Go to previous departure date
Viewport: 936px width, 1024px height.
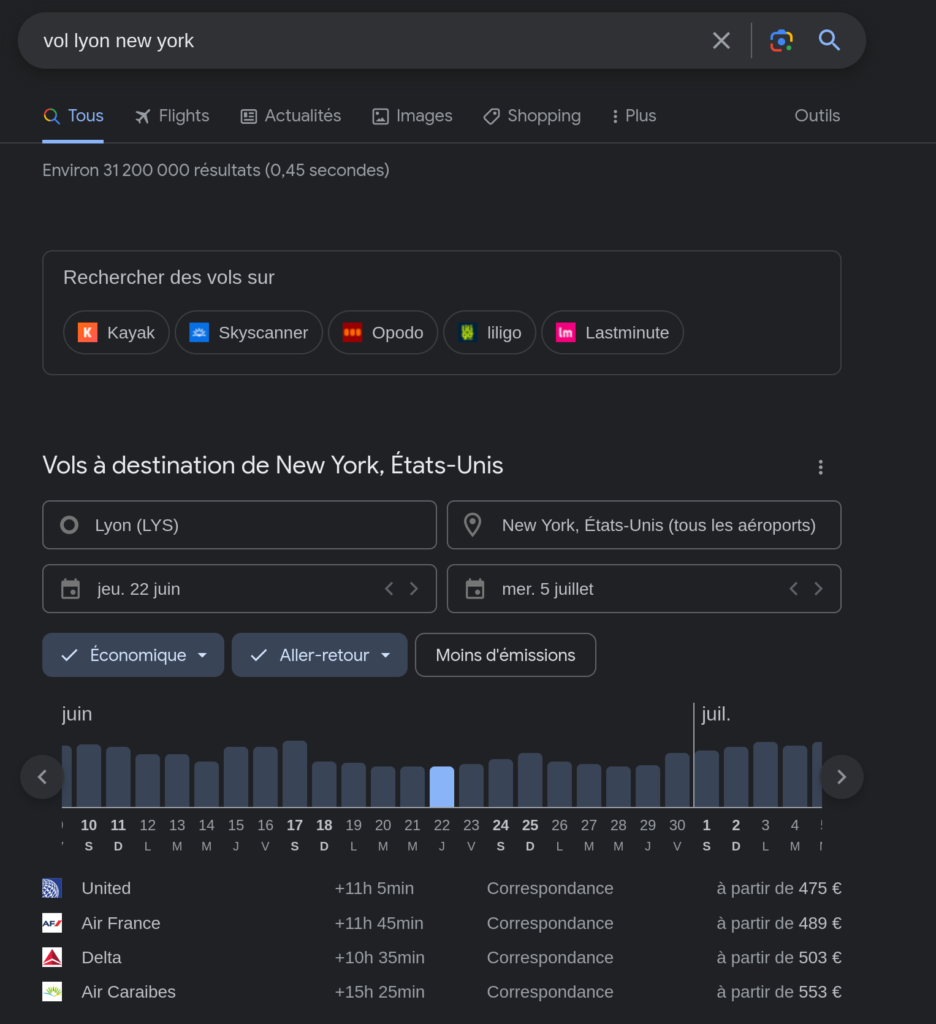tap(389, 589)
